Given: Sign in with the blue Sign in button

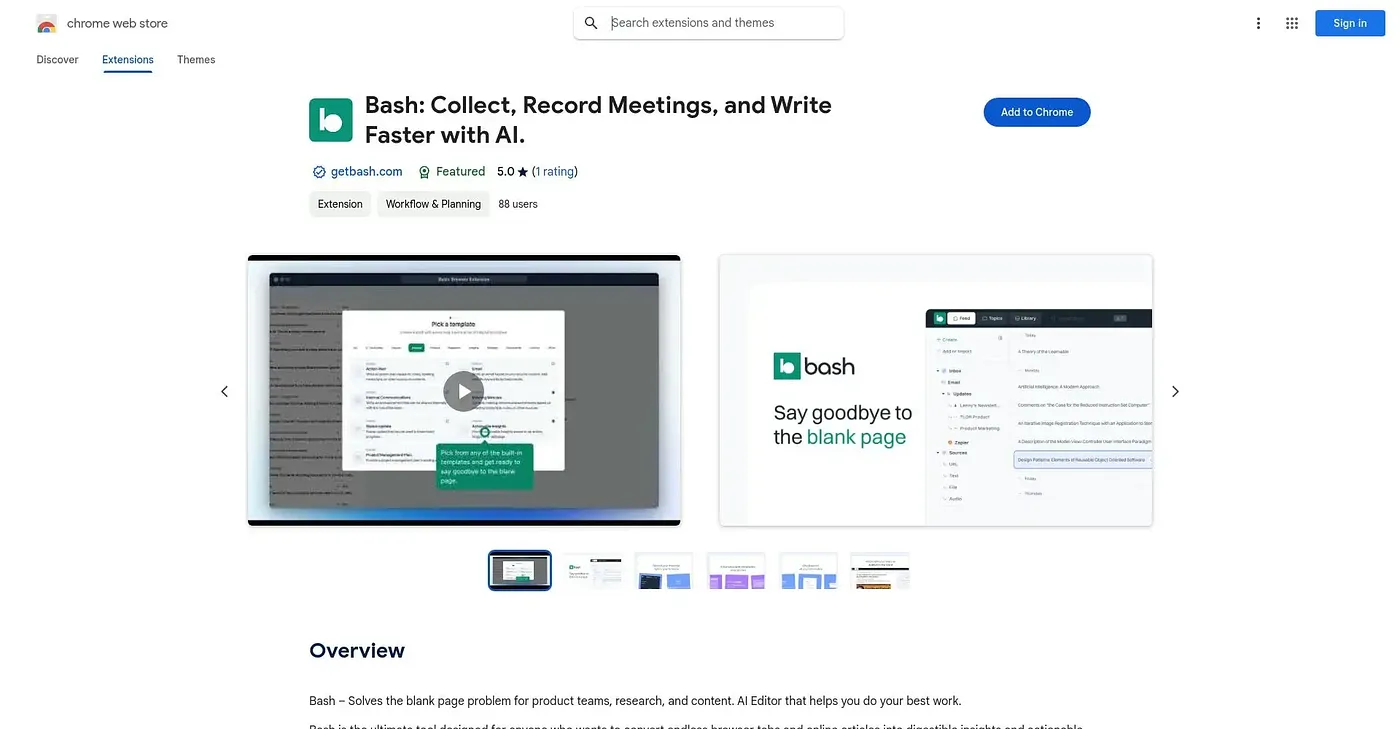Looking at the screenshot, I should pos(1350,23).
